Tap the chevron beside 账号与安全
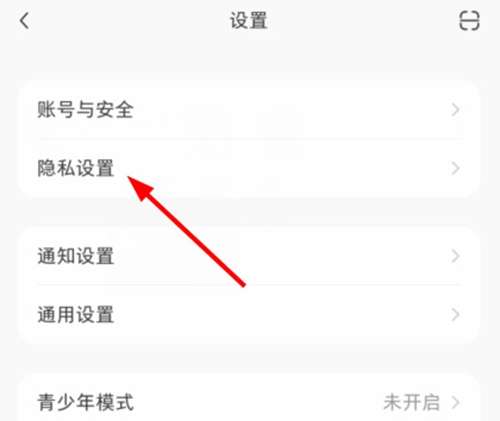The height and width of the screenshot is (421, 500). pos(456,110)
